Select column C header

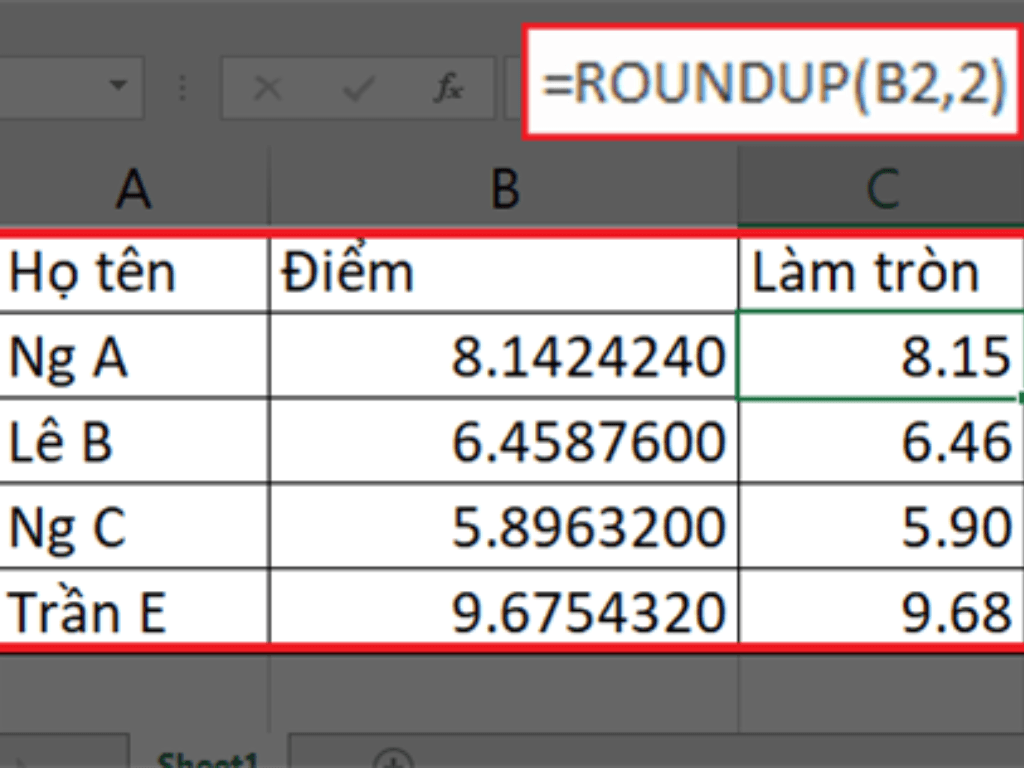point(881,189)
